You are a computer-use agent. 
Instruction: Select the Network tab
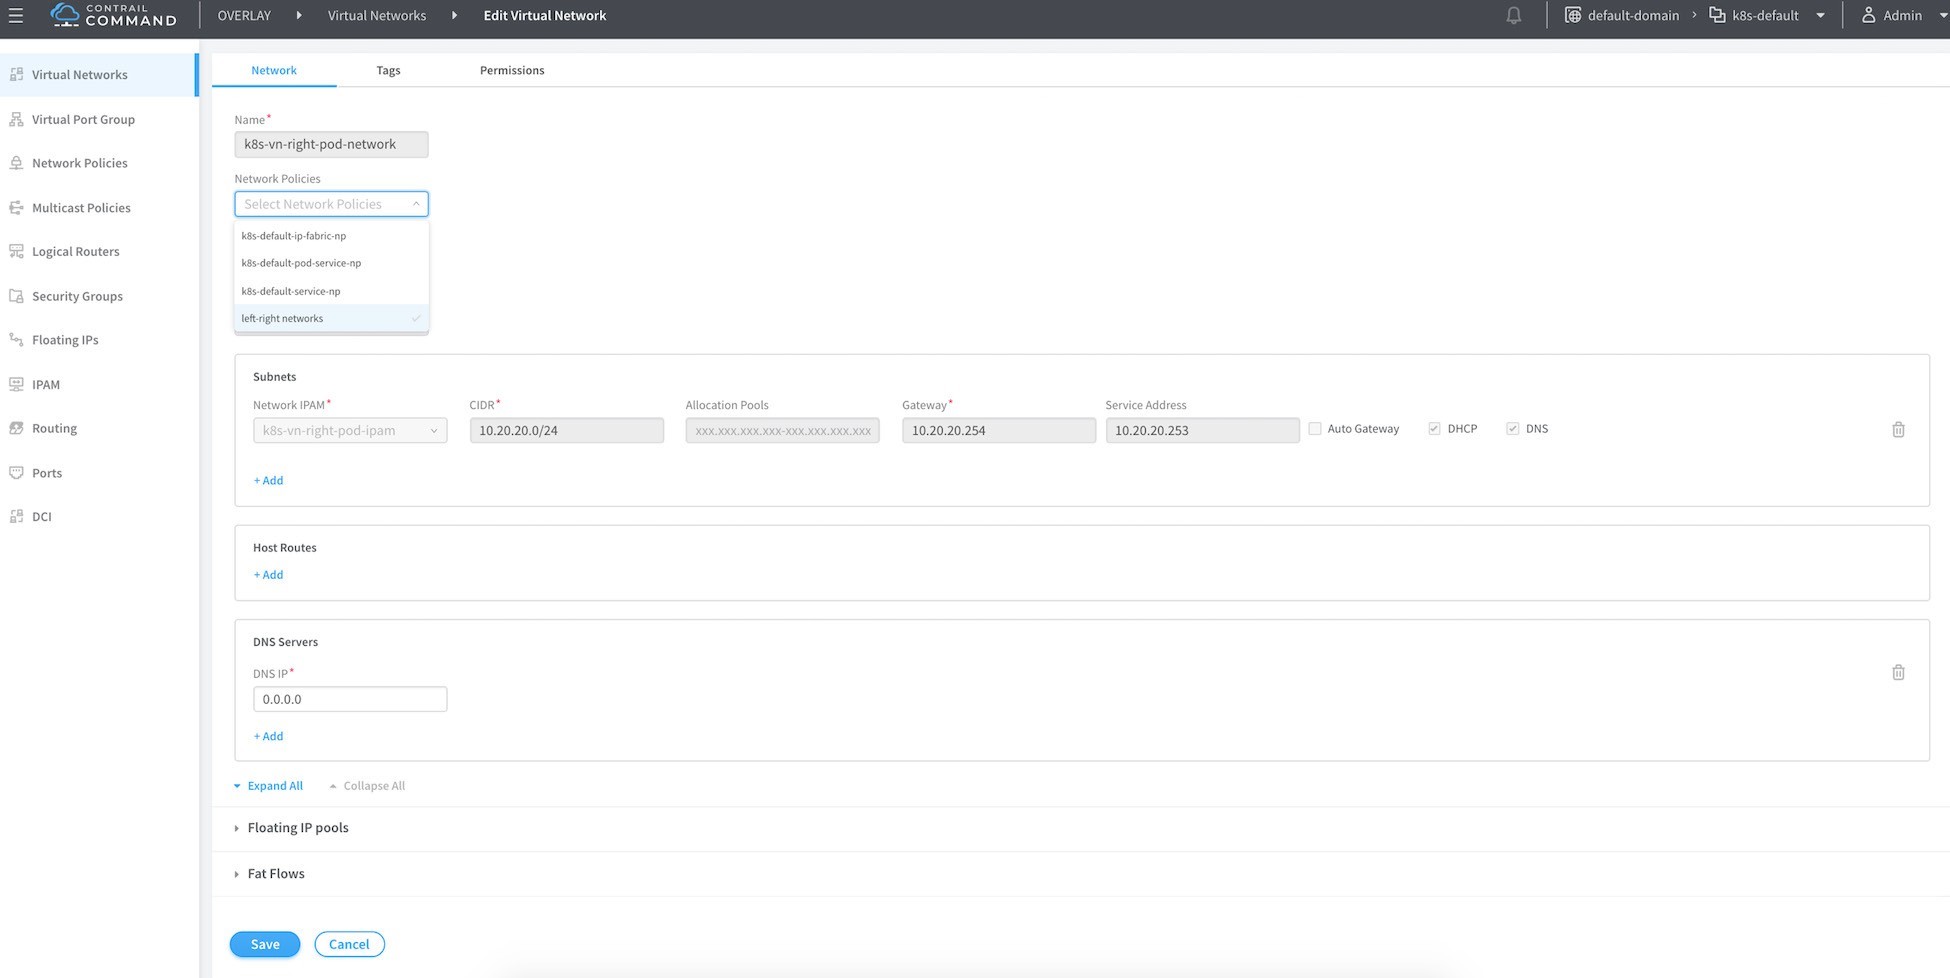point(274,70)
